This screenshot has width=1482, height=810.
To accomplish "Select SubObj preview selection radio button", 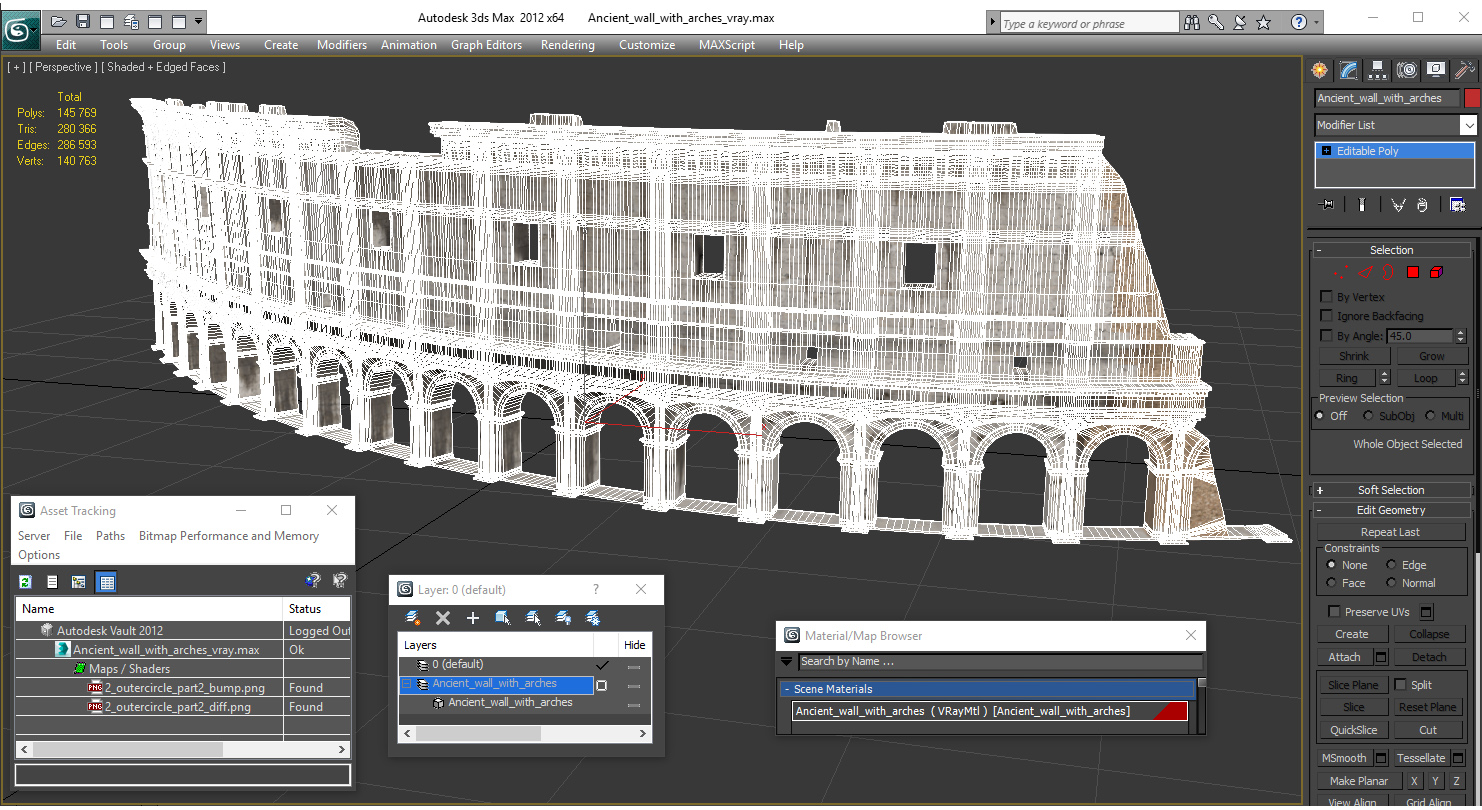I will pyautogui.click(x=1368, y=416).
